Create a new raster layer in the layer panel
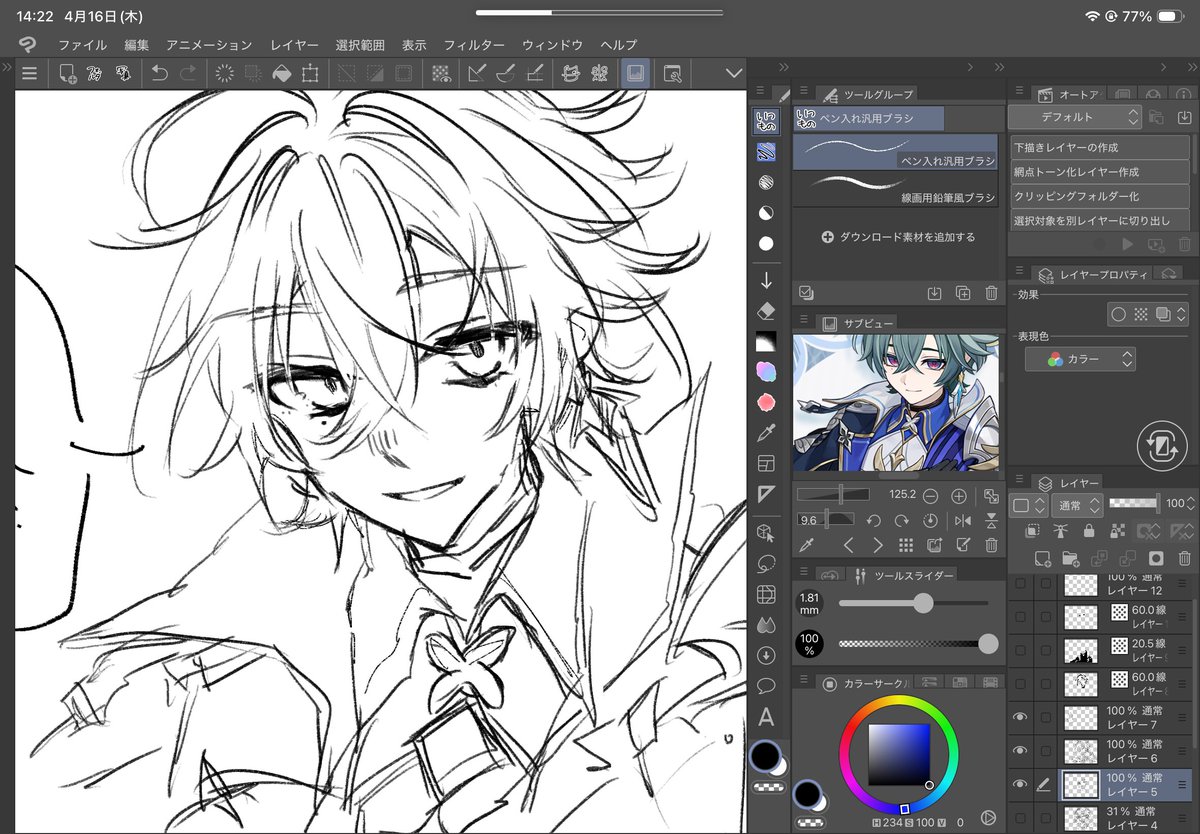 click(1042, 559)
